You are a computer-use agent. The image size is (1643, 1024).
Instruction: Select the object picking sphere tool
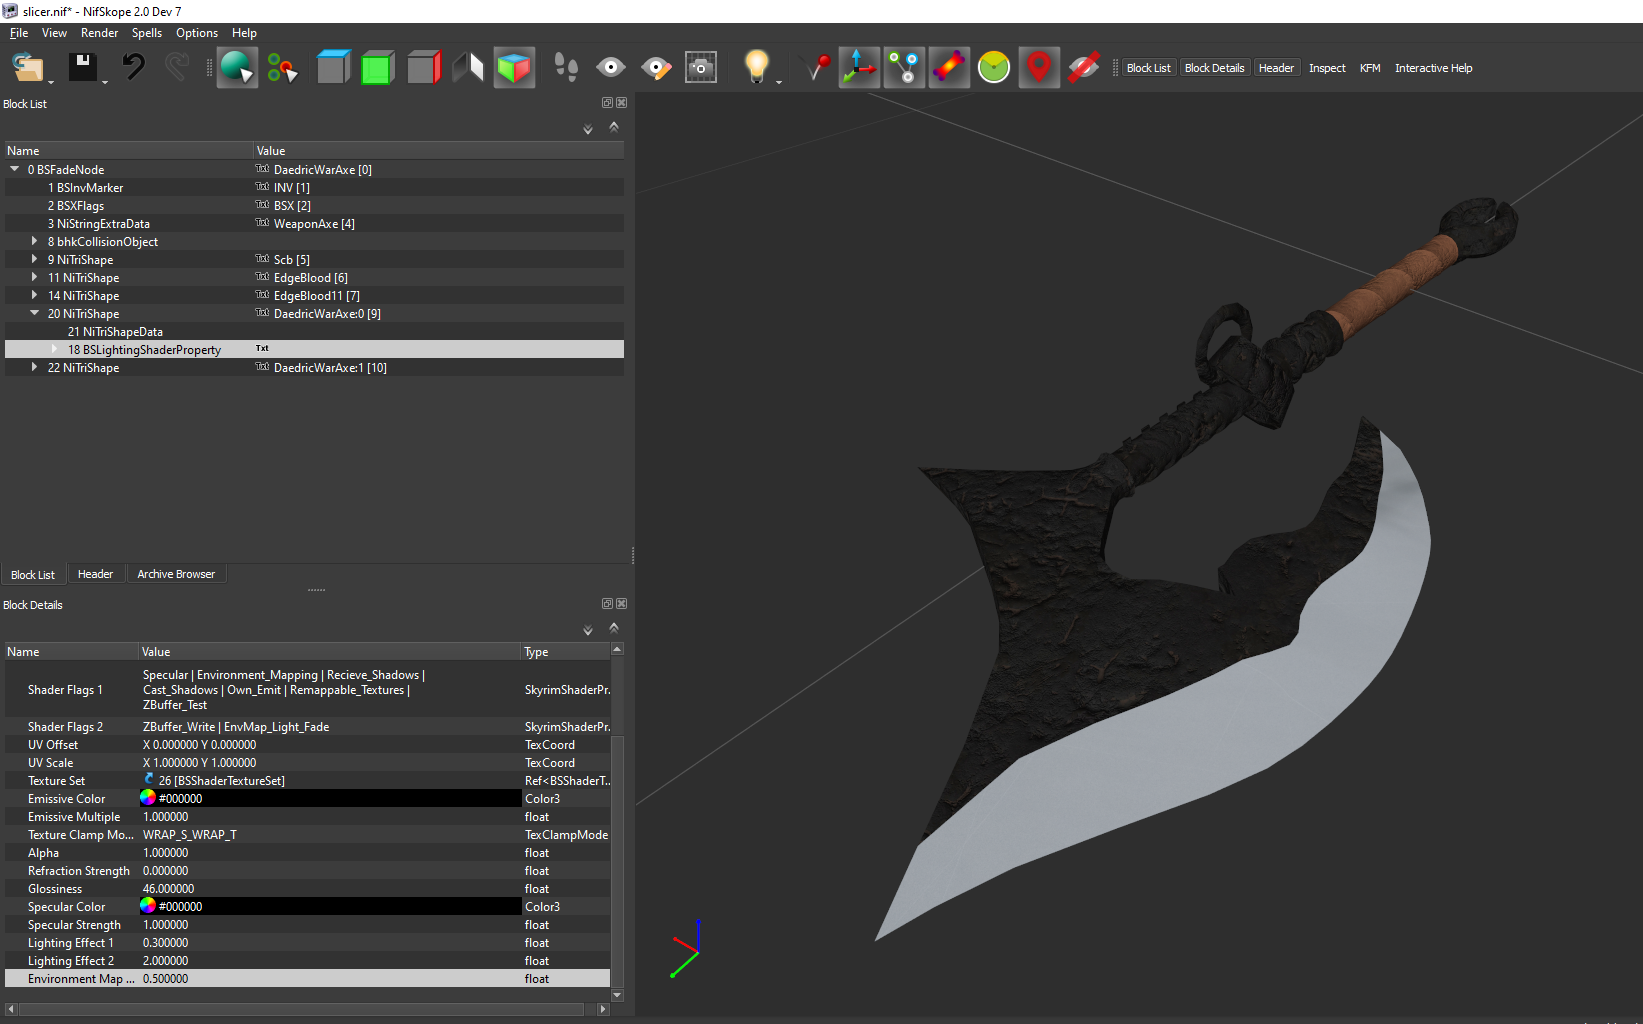coord(237,68)
